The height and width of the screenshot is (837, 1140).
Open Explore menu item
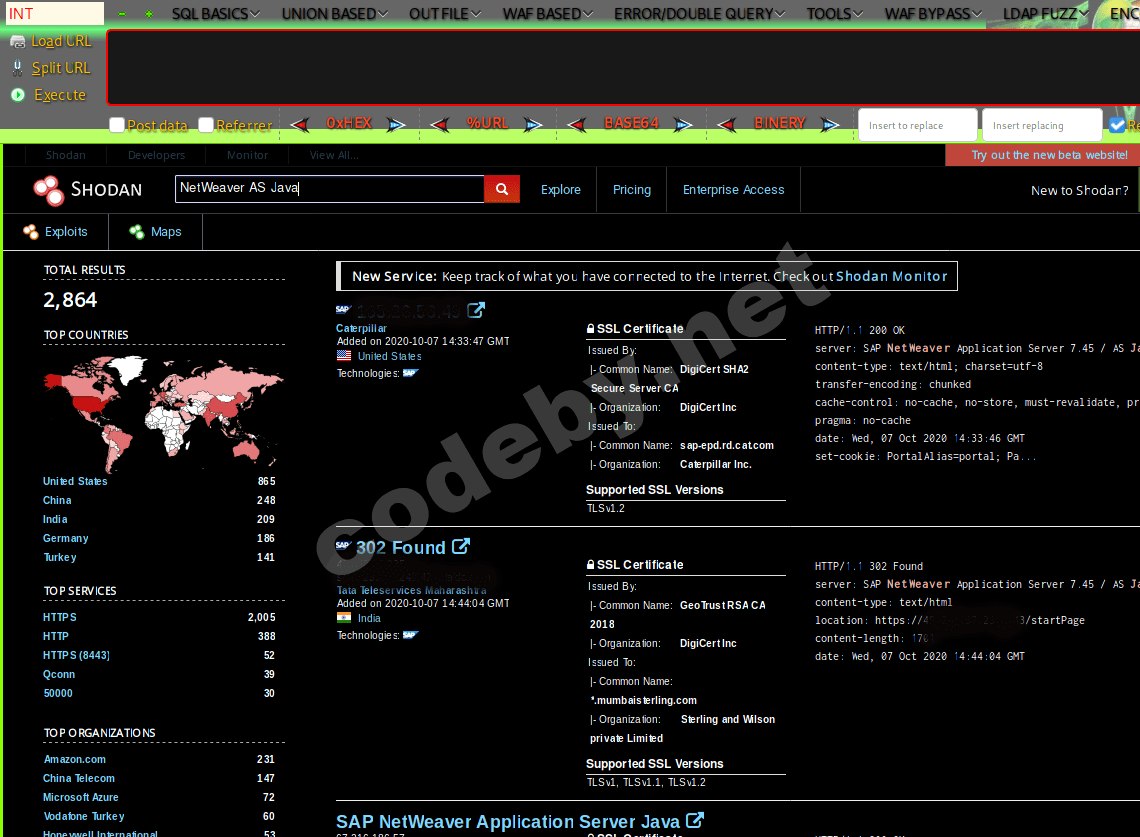tap(561, 190)
